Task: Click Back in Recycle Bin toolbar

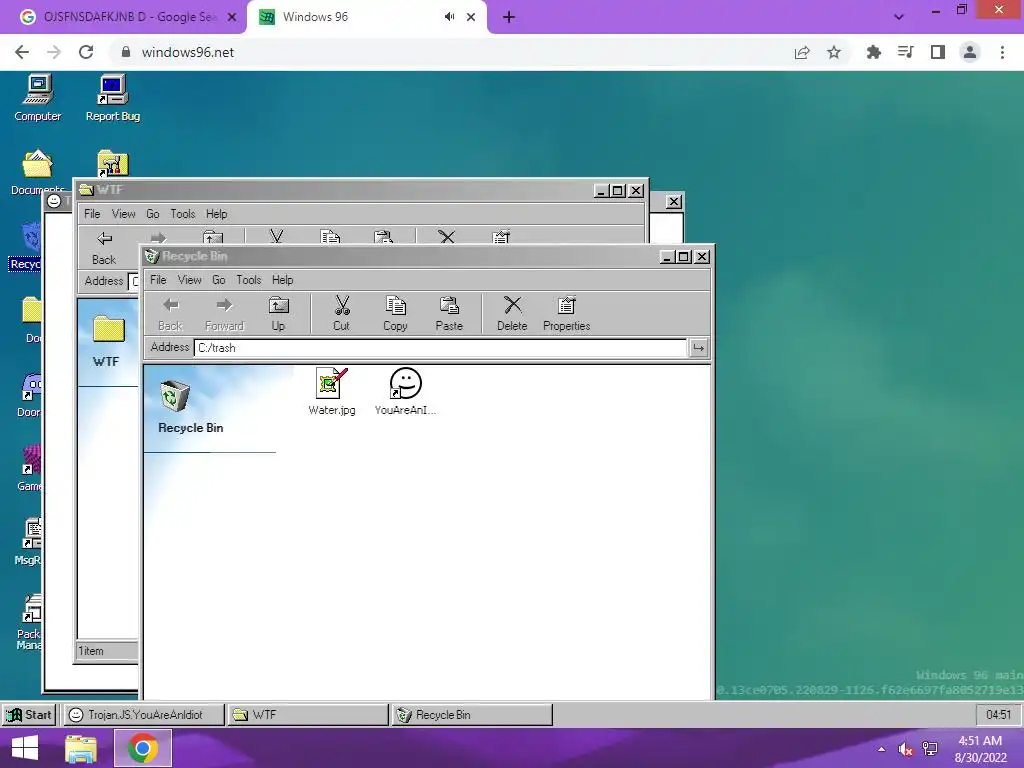Action: 170,313
